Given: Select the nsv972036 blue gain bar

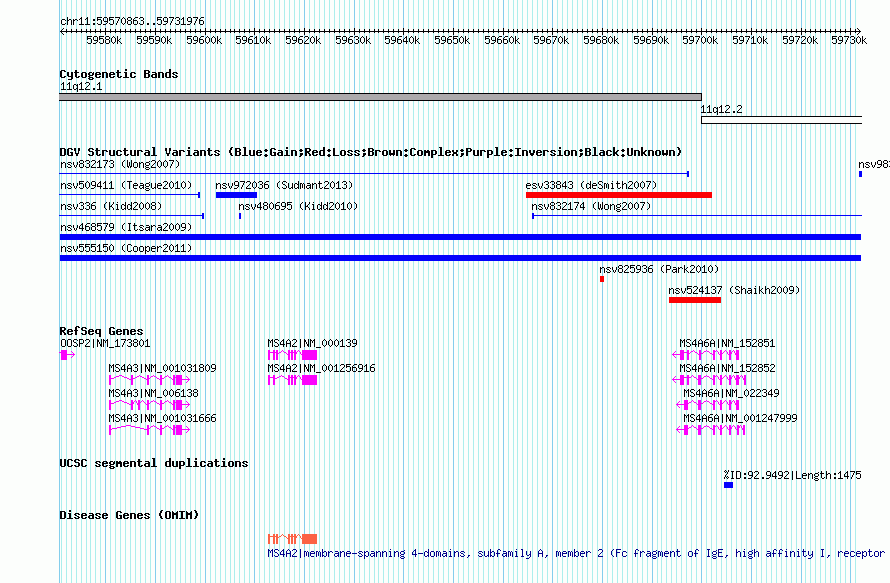Looking at the screenshot, I should pyautogui.click(x=236, y=195).
